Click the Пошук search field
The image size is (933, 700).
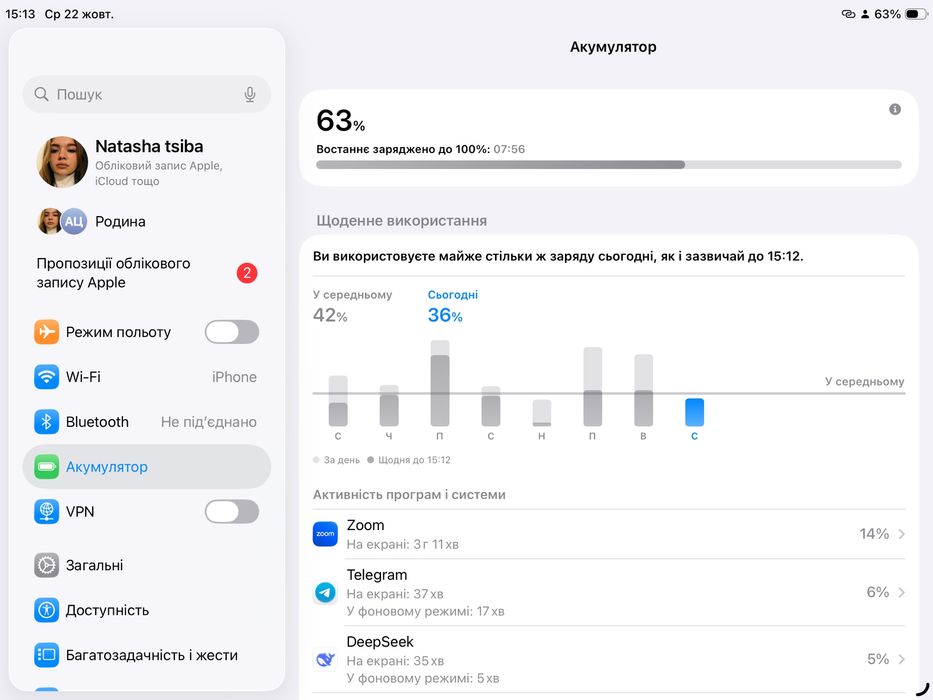(x=146, y=94)
